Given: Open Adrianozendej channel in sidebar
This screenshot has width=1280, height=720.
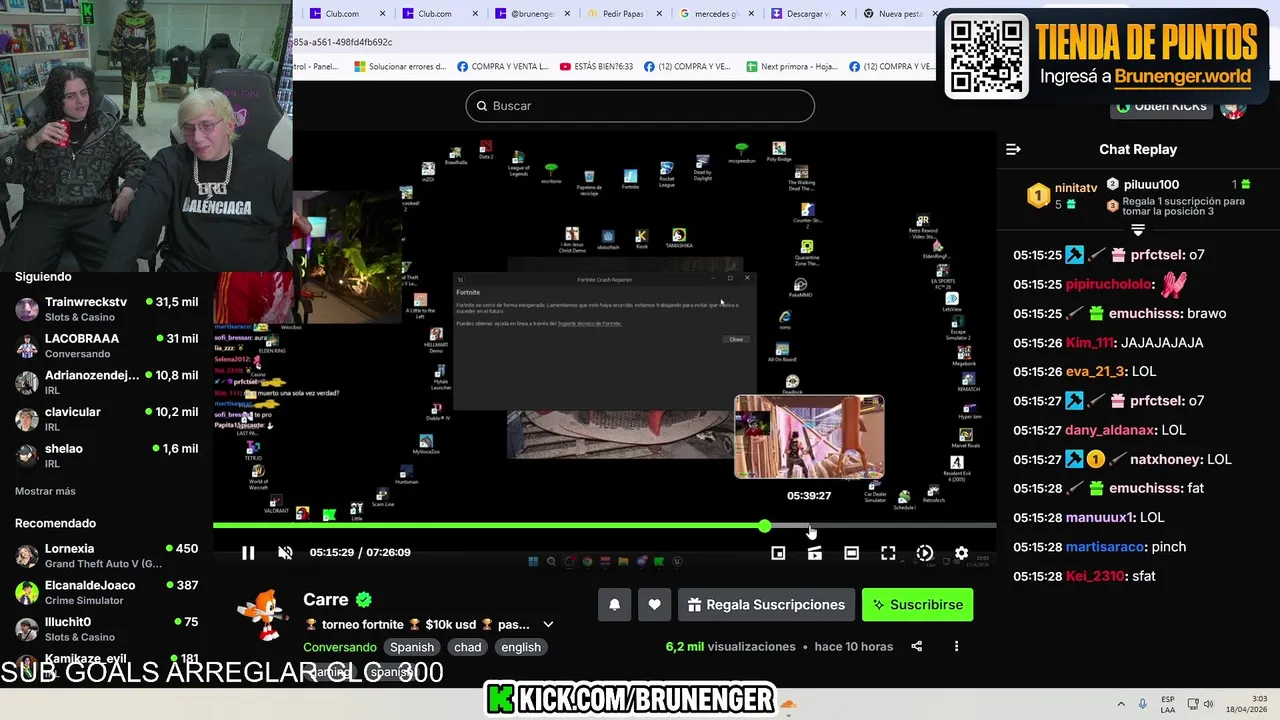Looking at the screenshot, I should pos(106,383).
